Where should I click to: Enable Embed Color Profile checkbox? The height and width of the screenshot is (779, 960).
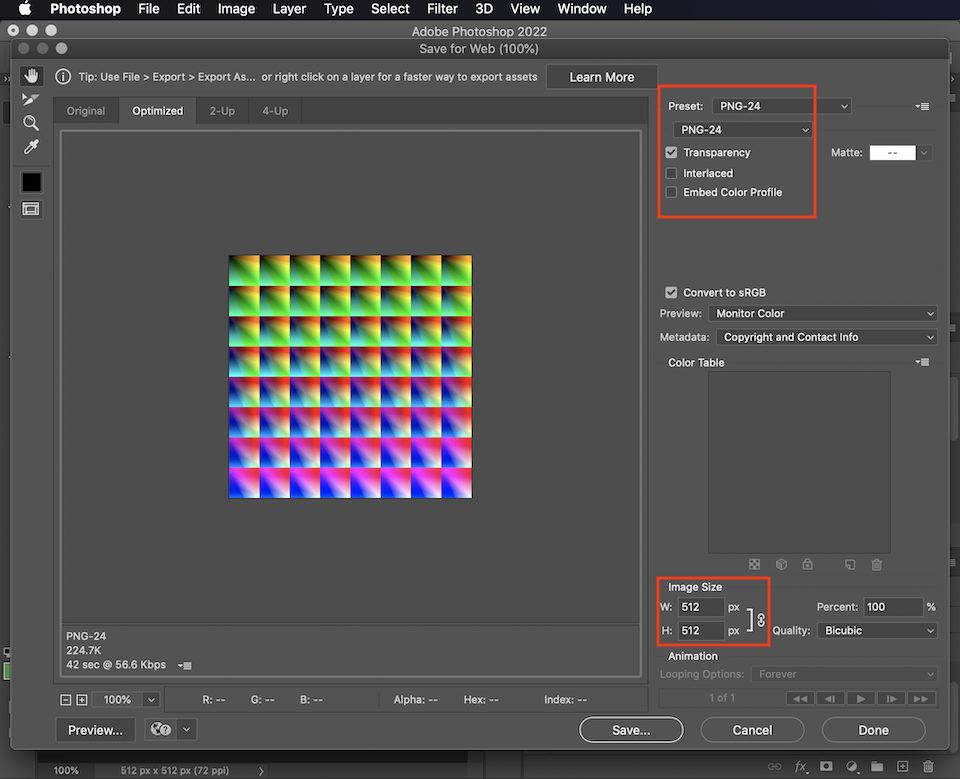point(672,192)
